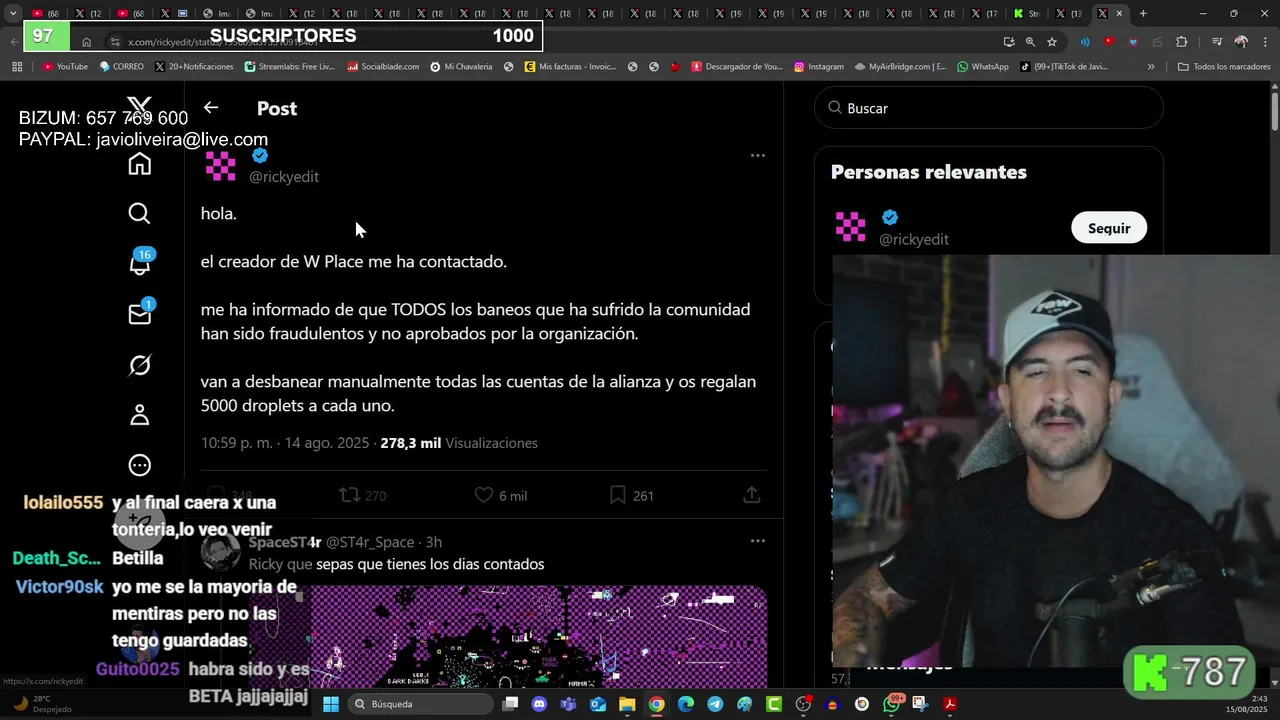Image resolution: width=1280 pixels, height=720 pixels.
Task: Open the three-dot menu on SpaceST4r's reply
Action: (758, 541)
